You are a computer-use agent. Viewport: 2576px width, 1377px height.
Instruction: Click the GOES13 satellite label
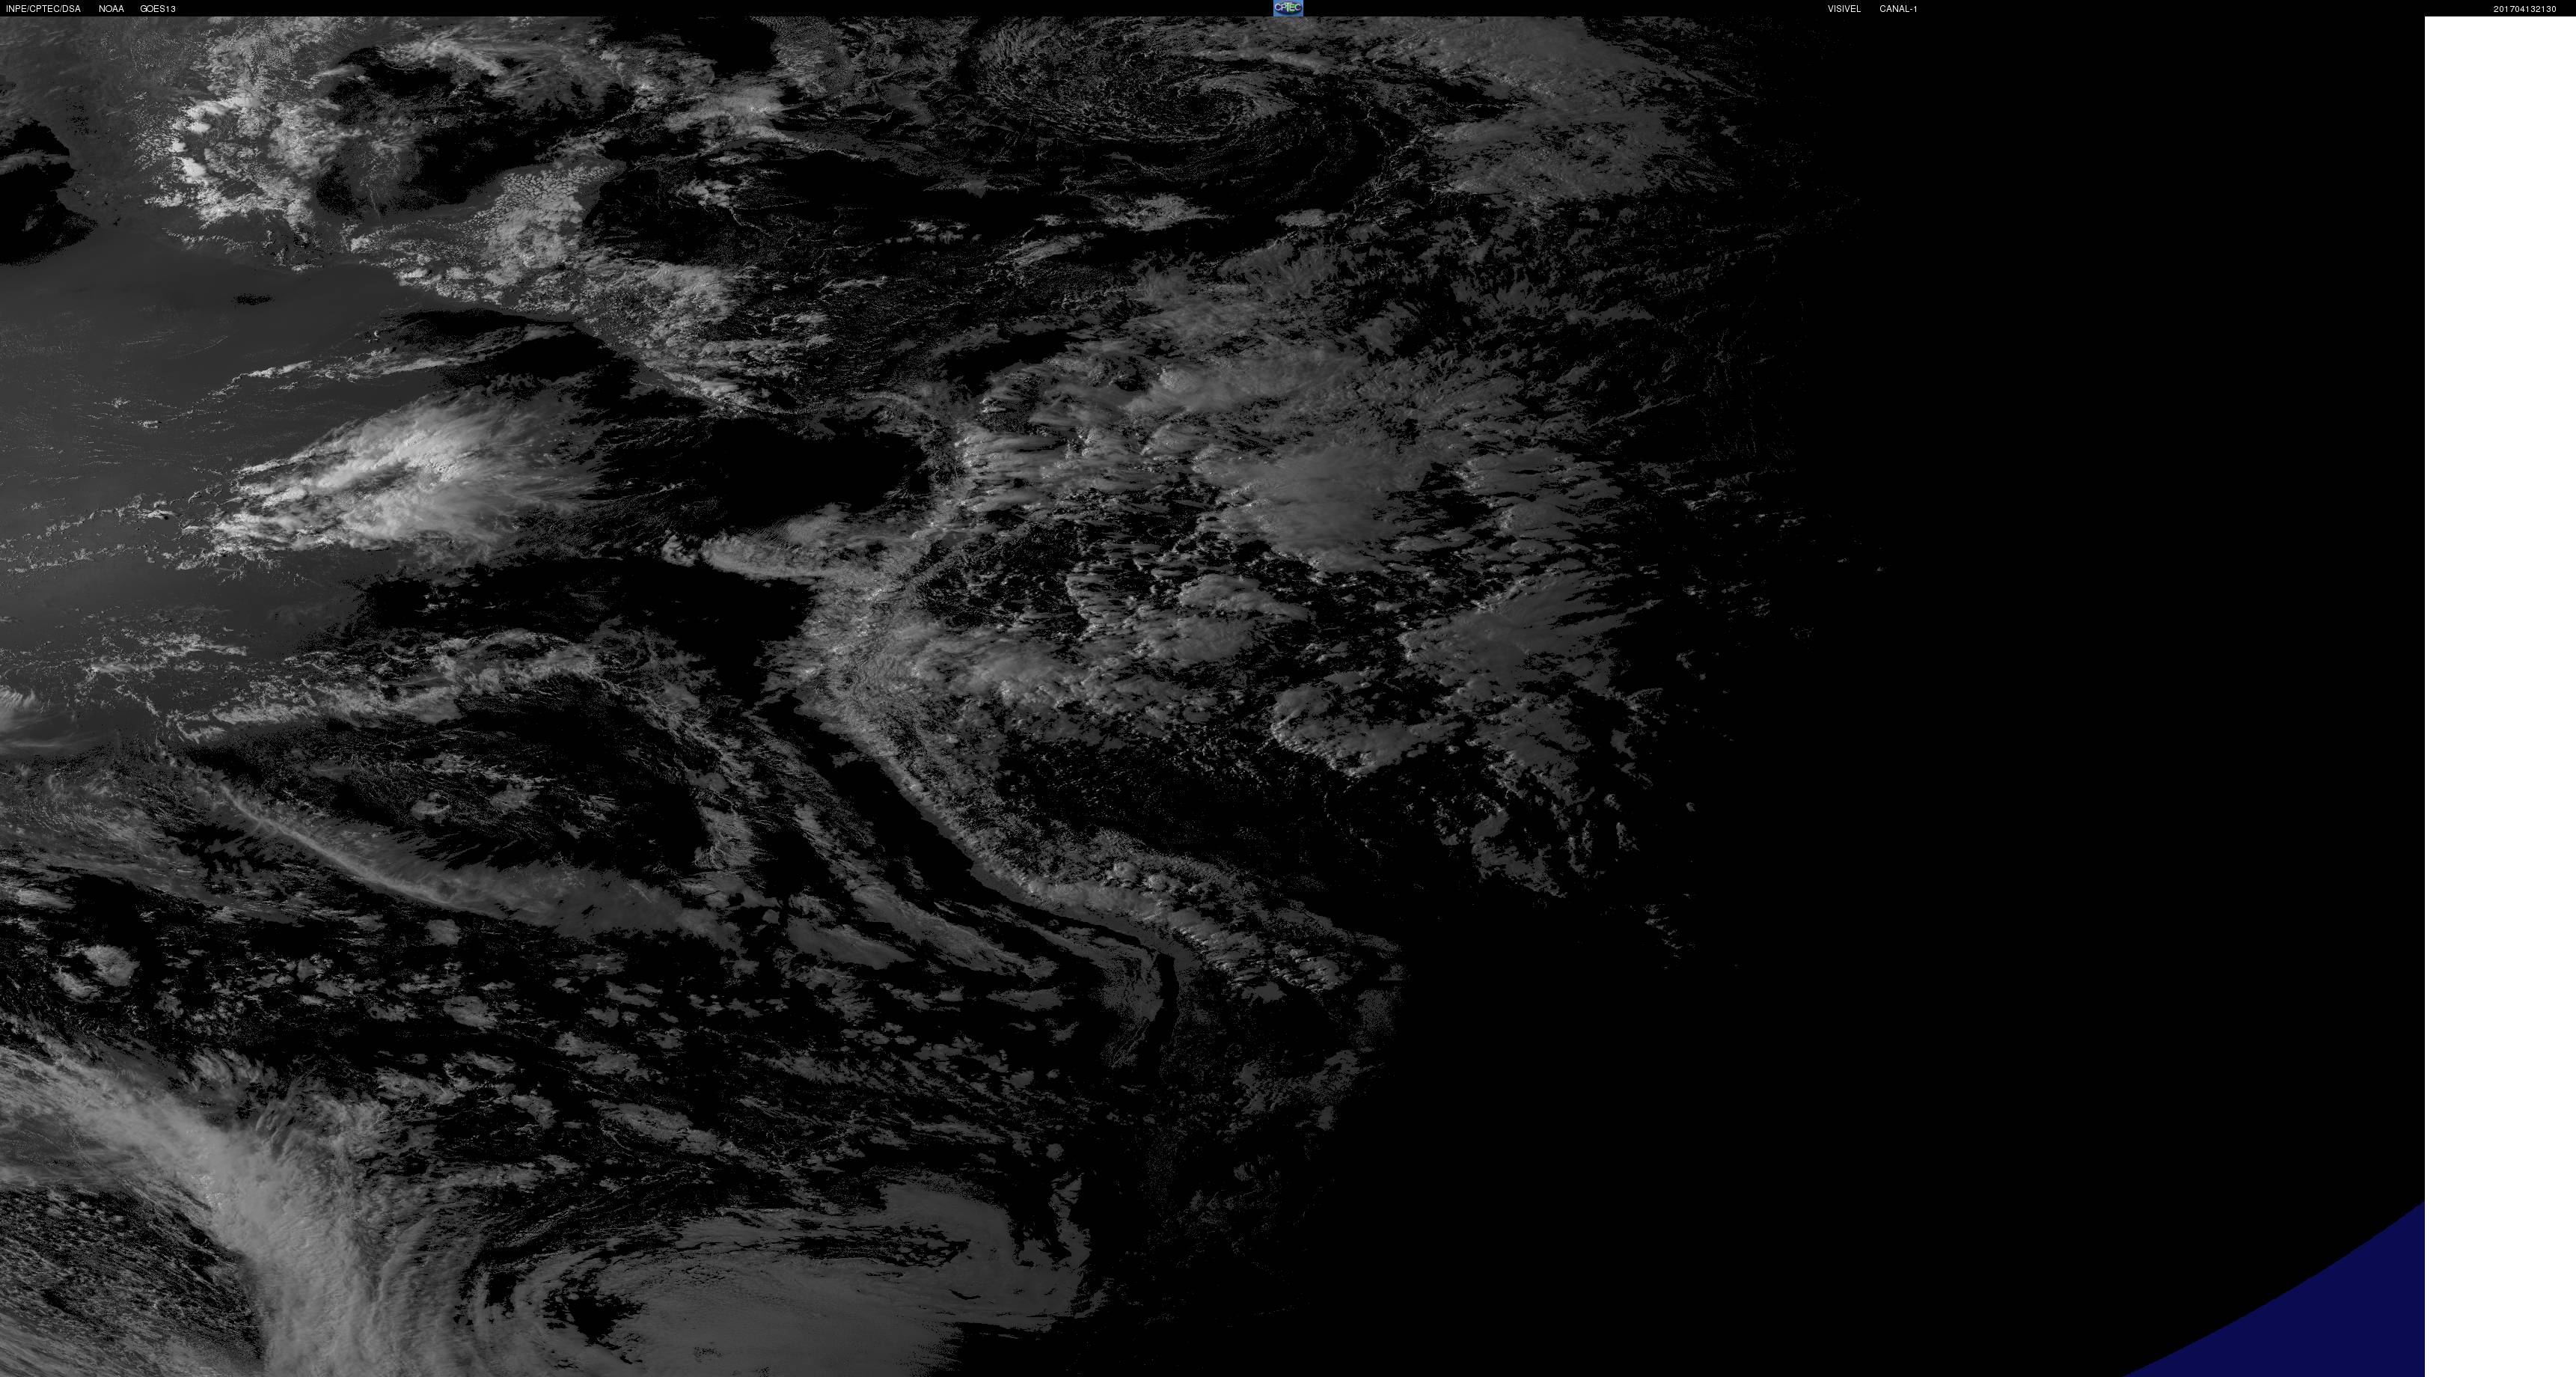[x=158, y=9]
